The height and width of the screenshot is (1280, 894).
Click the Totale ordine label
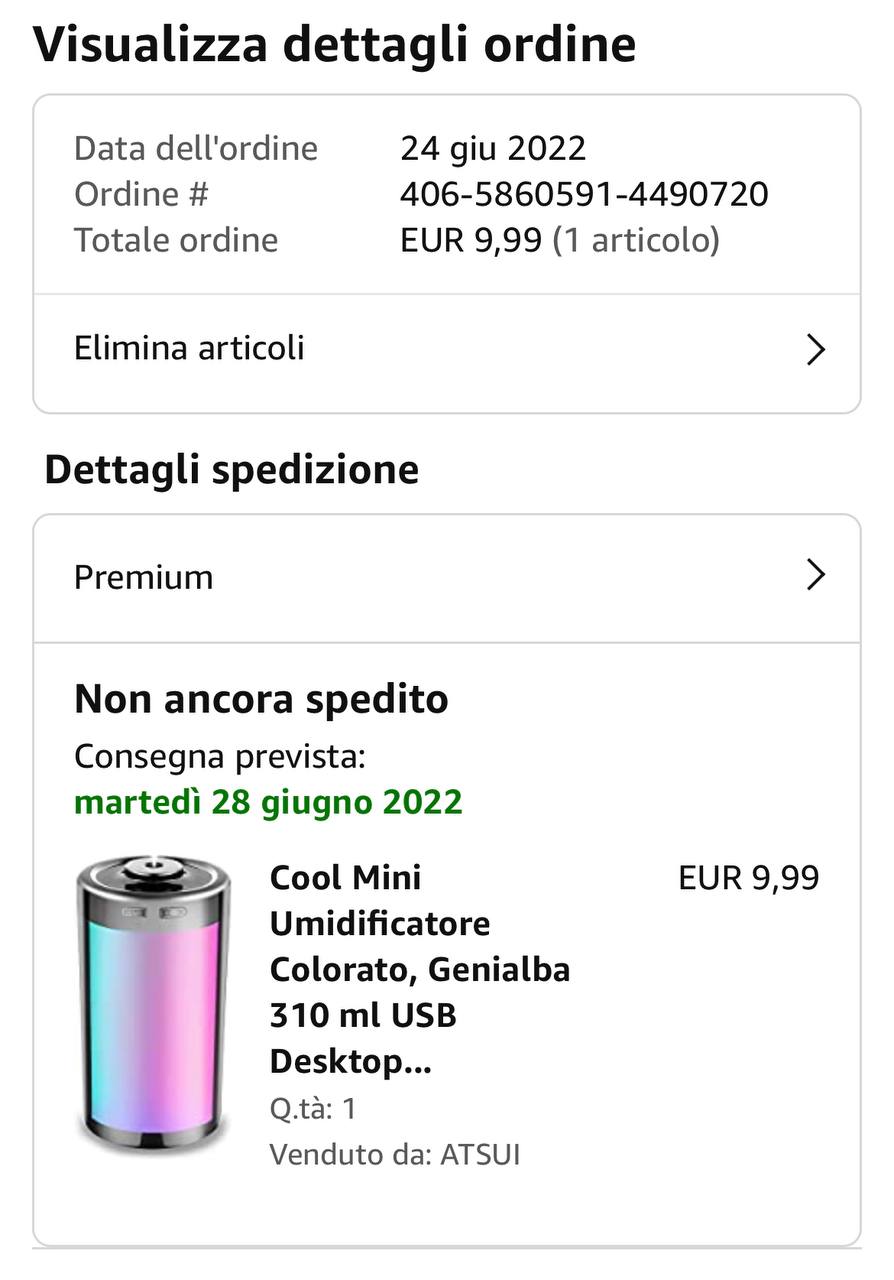click(x=176, y=240)
